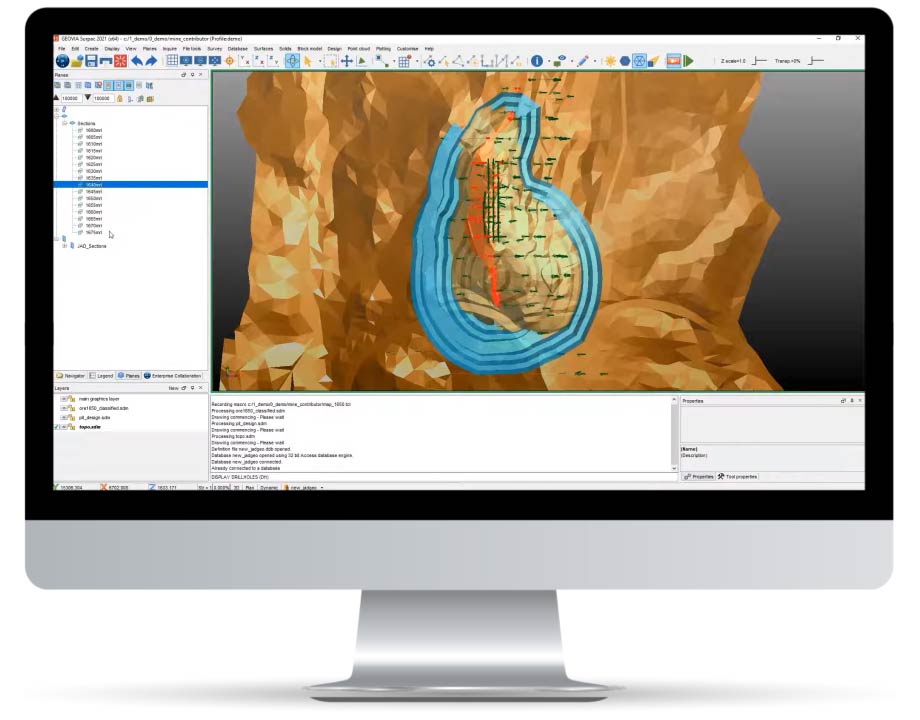Click the Undo arrow icon

click(x=136, y=61)
